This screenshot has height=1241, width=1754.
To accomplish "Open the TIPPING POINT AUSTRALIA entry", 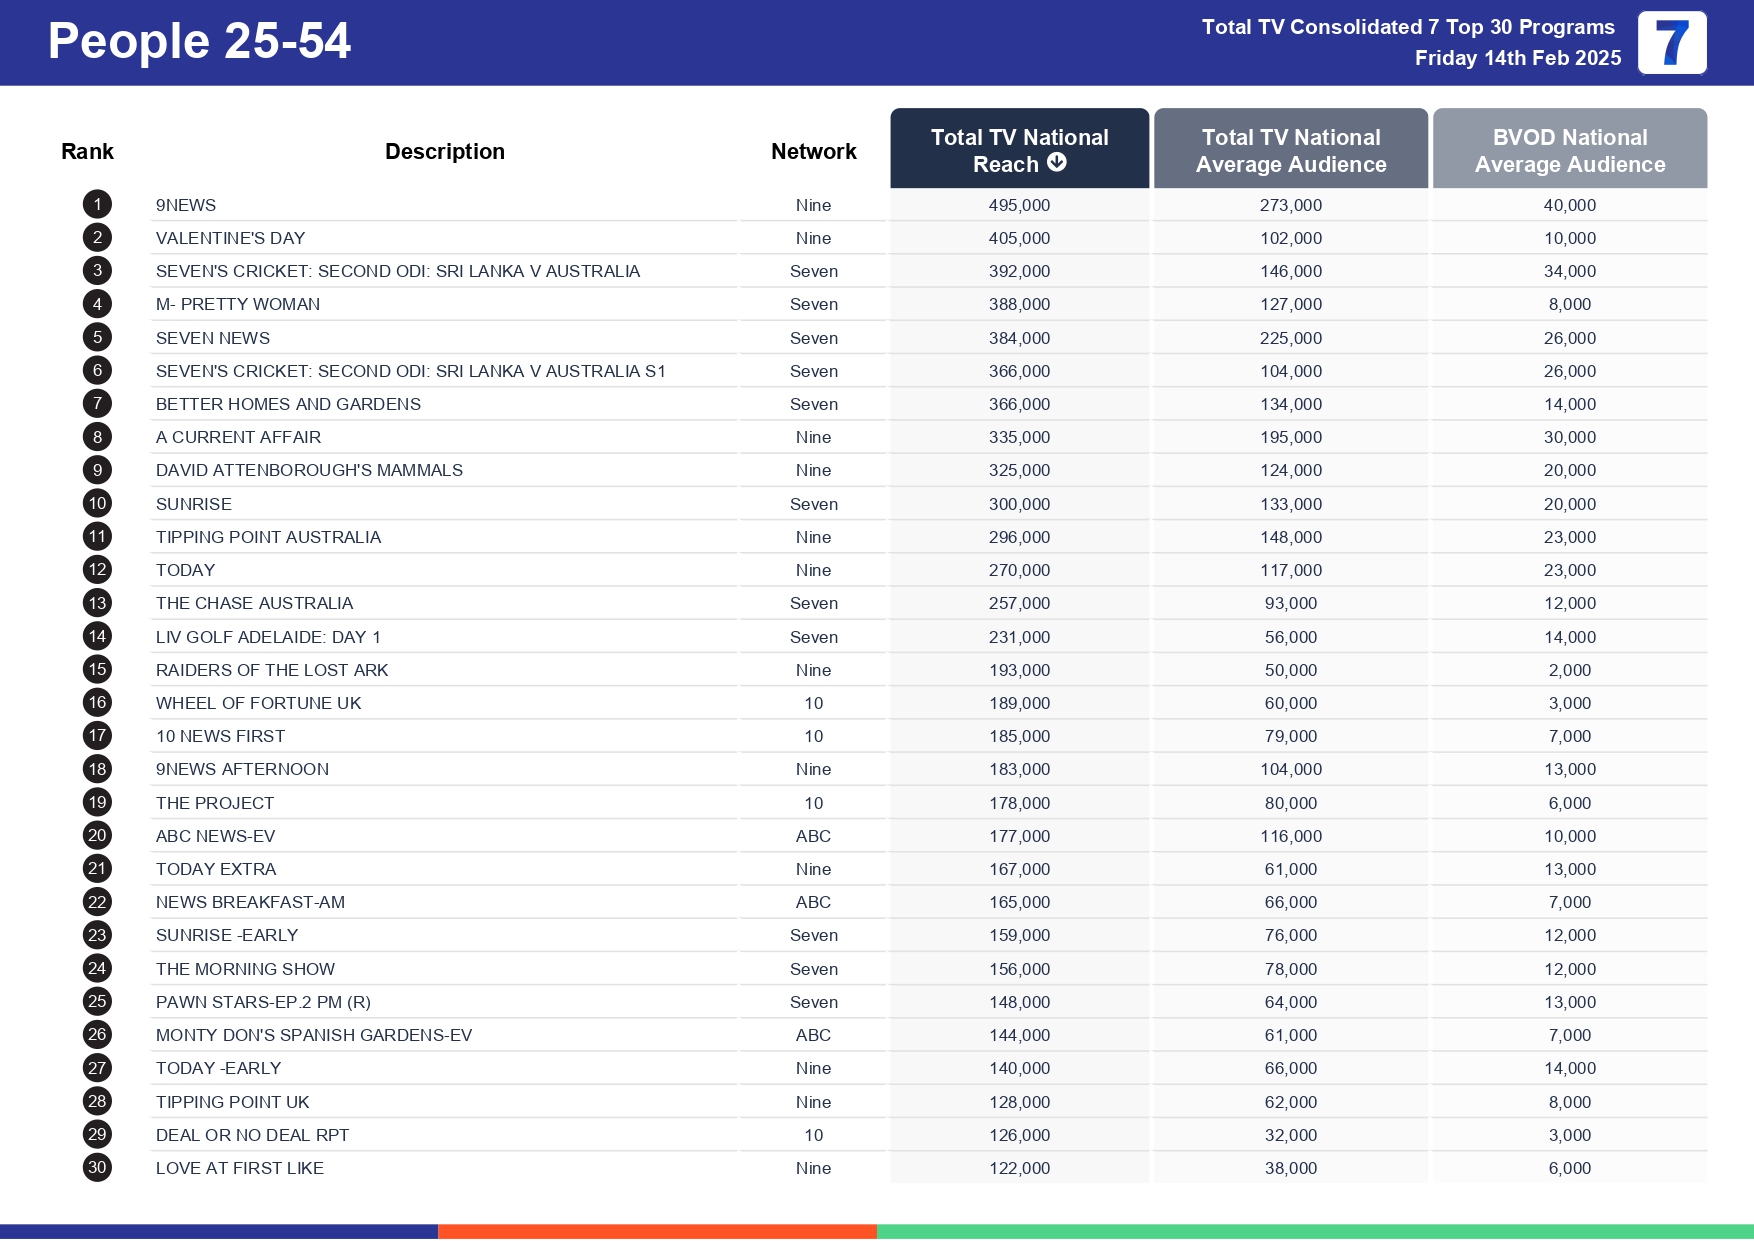I will (268, 536).
